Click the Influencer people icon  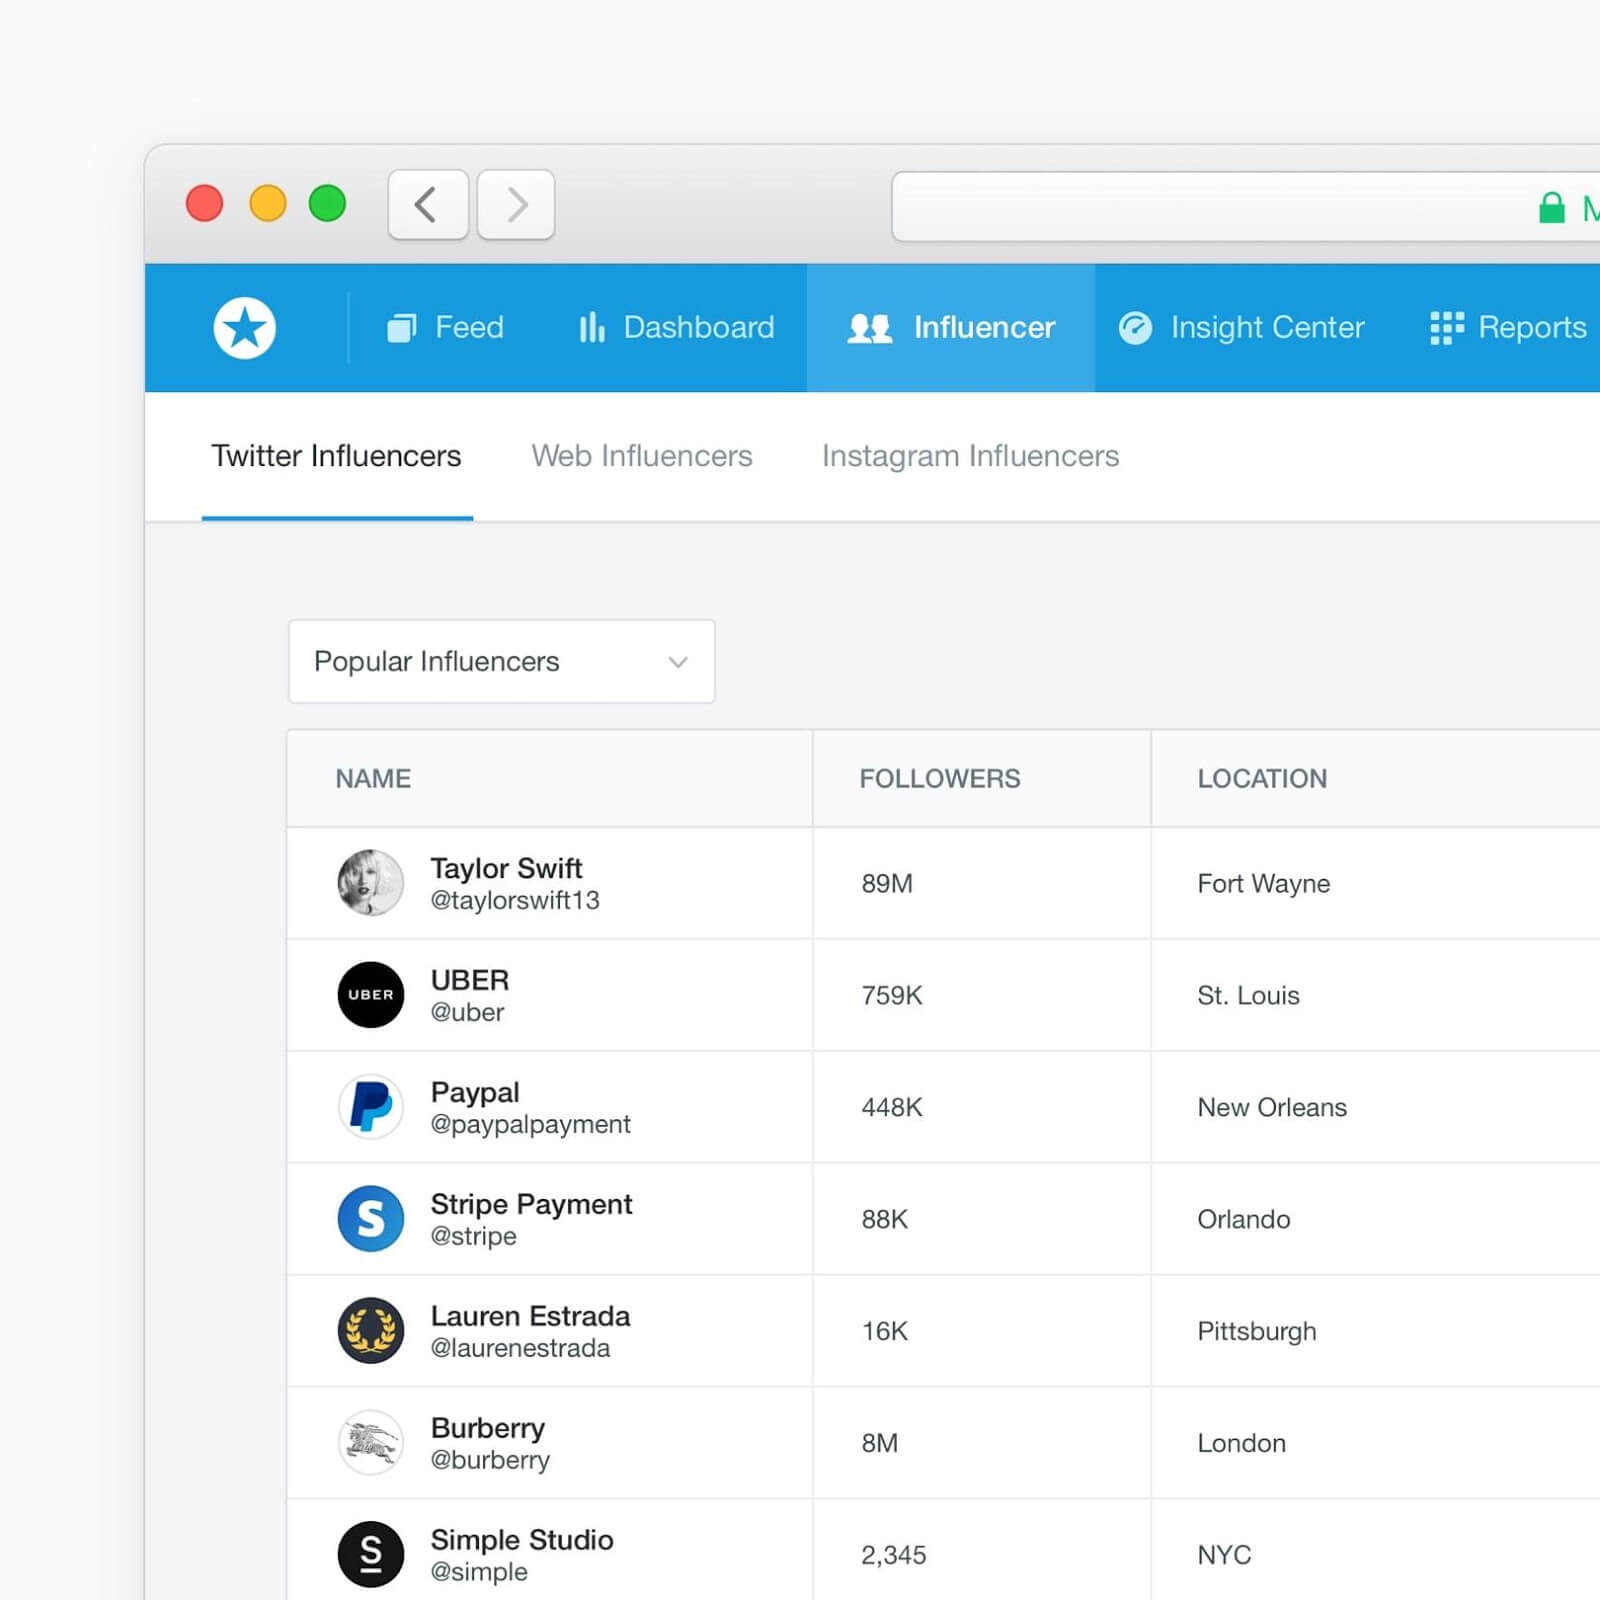(x=869, y=328)
